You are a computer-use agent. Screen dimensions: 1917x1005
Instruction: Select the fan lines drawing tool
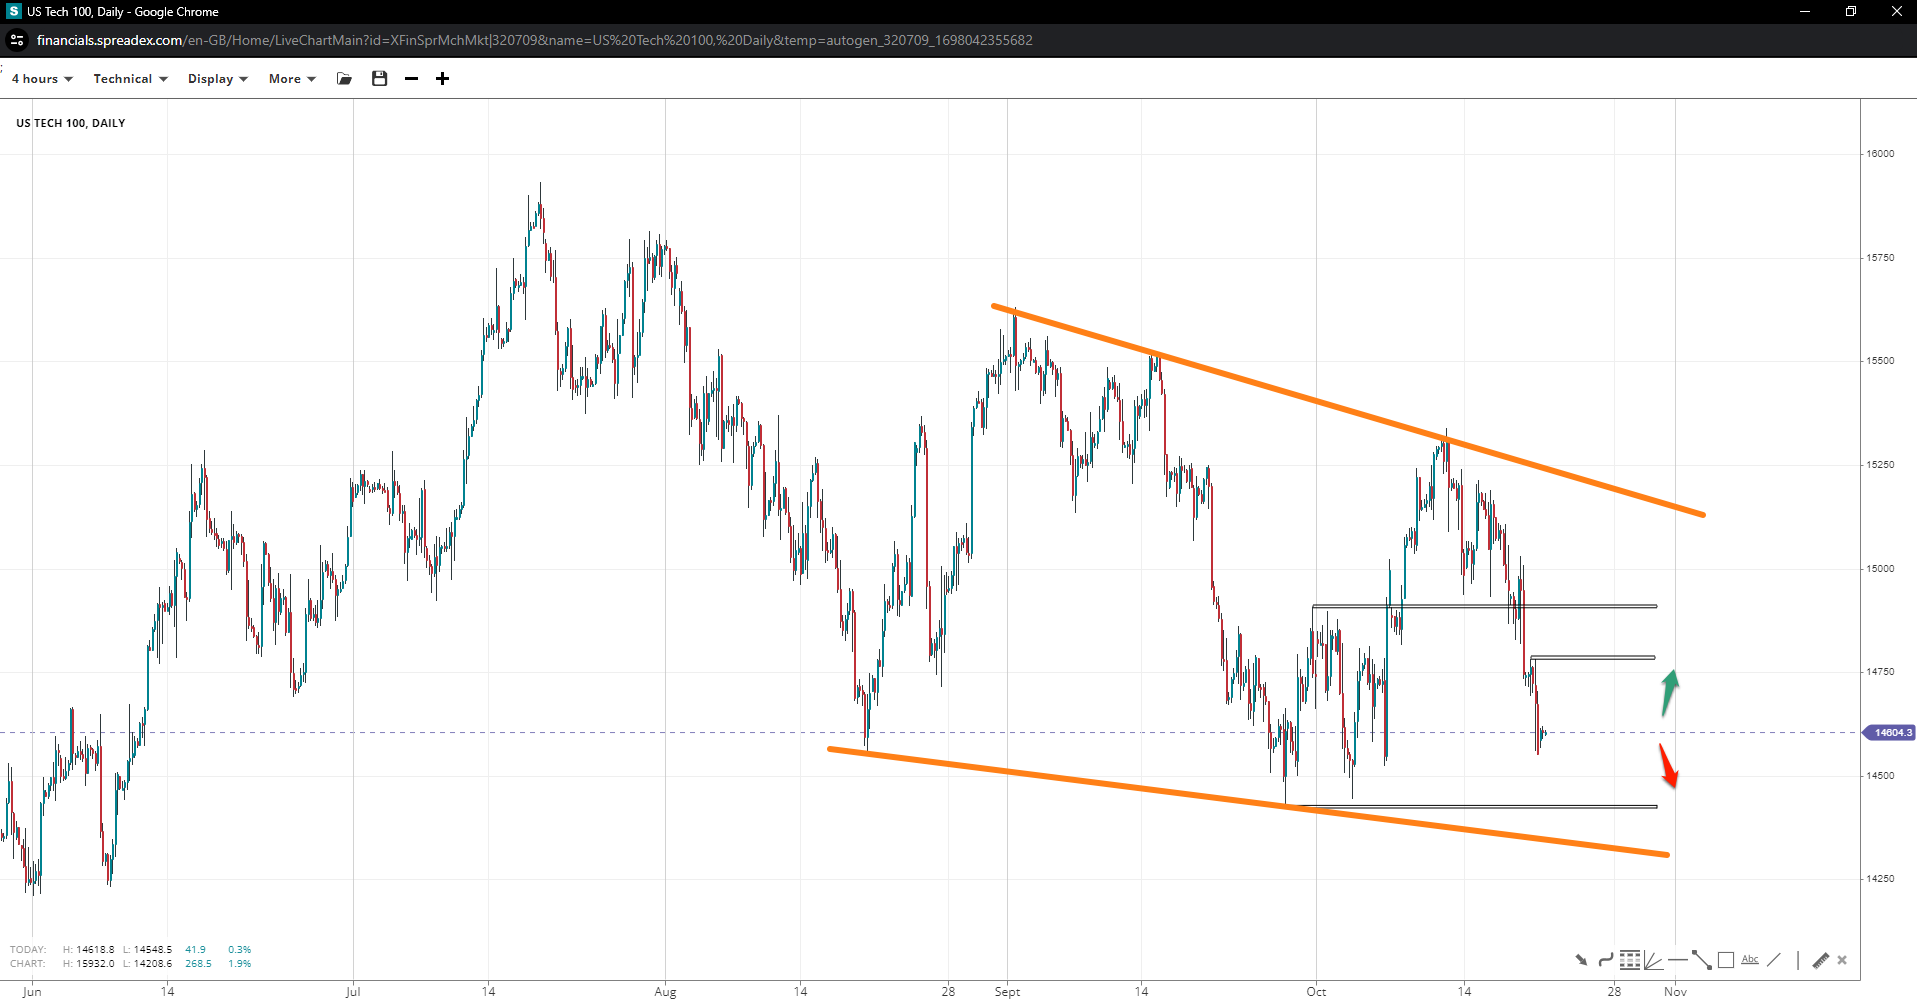tap(1653, 960)
